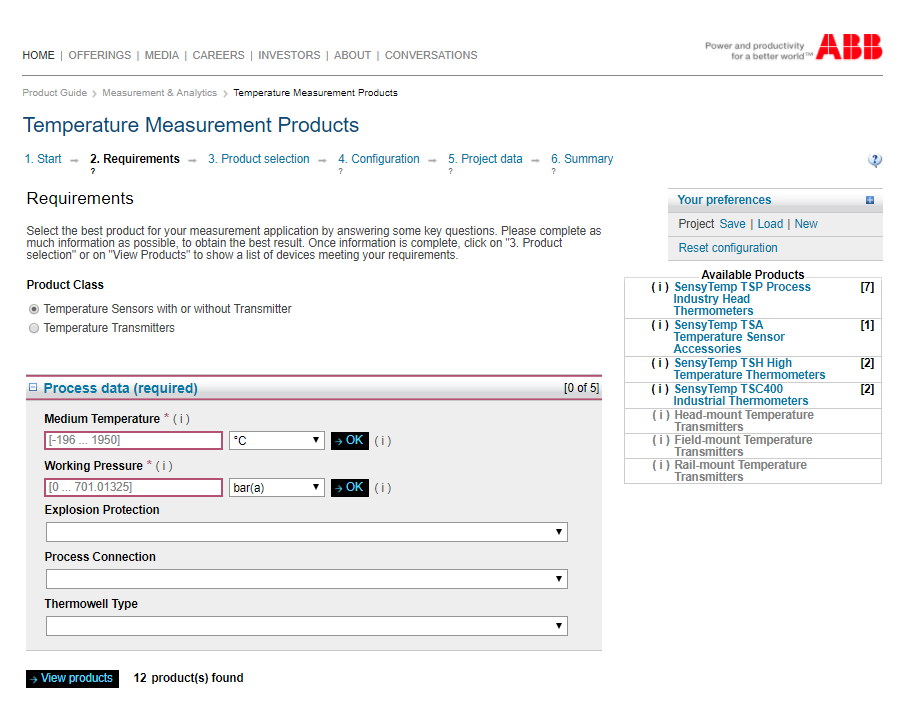
Task: Show info for SensyTemp TSA accessories
Action: pyautogui.click(x=660, y=325)
